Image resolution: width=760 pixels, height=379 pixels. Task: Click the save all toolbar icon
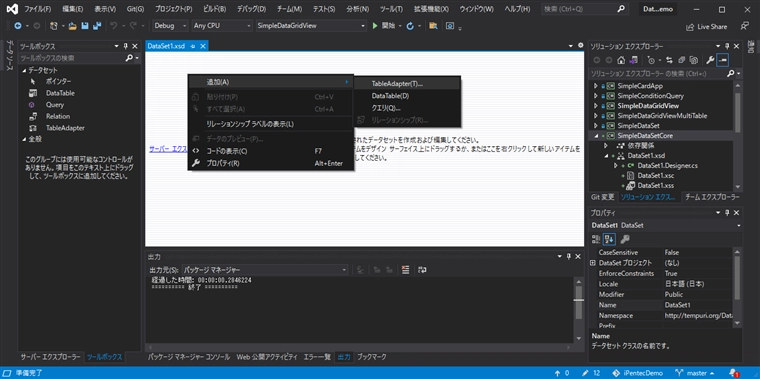[x=97, y=26]
